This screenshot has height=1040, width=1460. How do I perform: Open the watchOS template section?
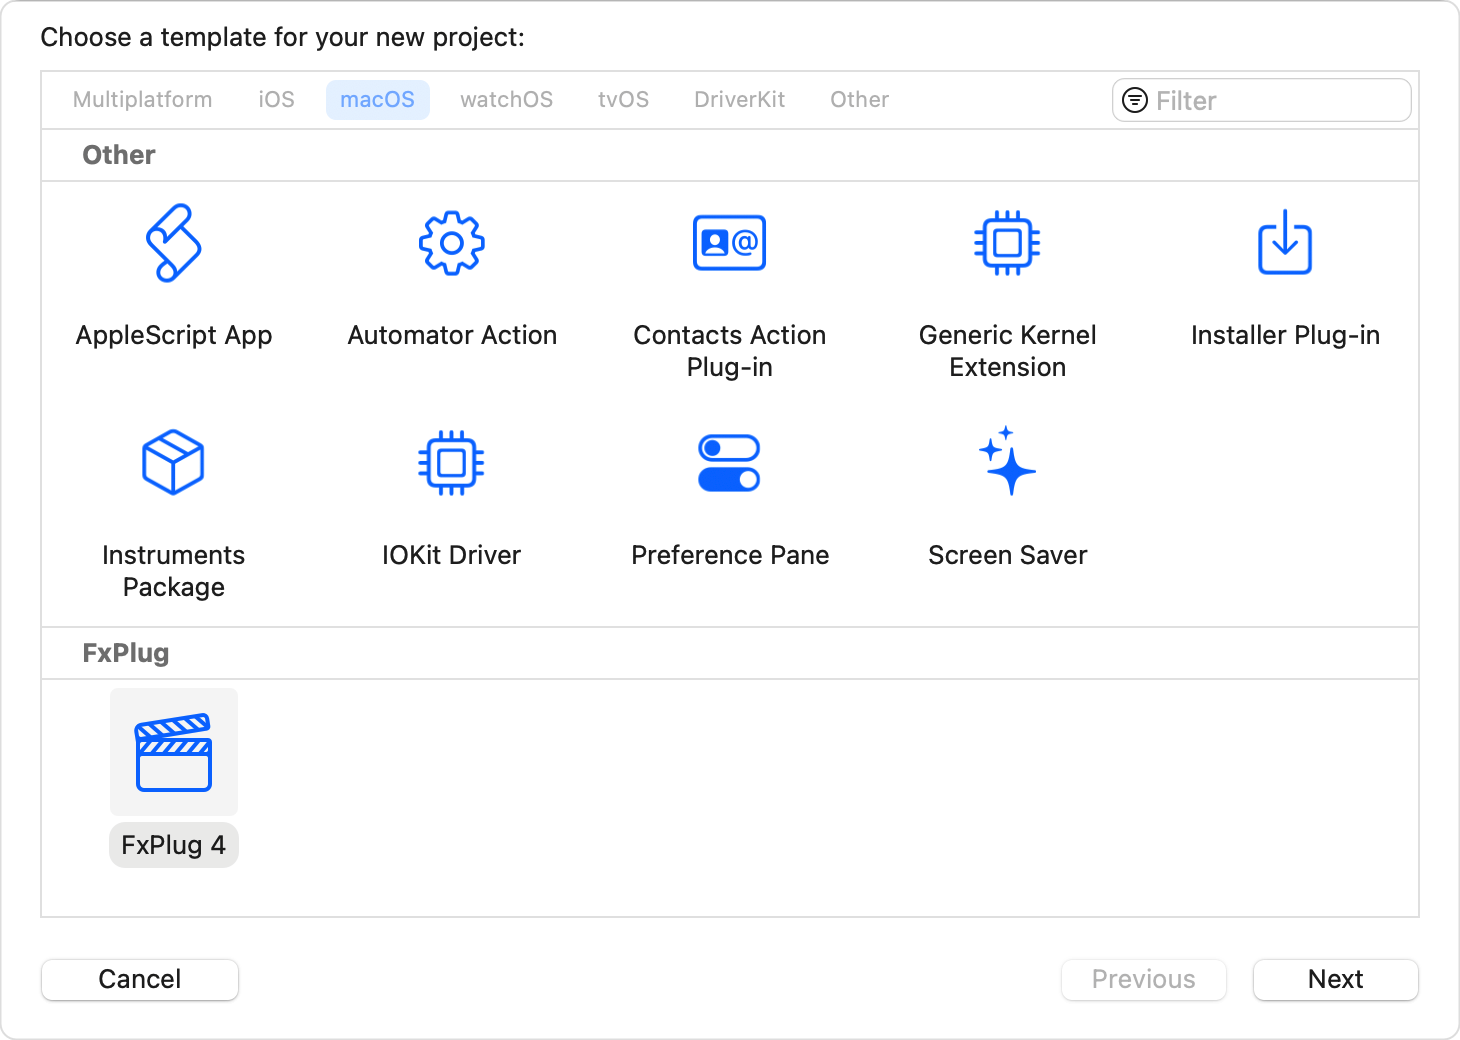506,99
